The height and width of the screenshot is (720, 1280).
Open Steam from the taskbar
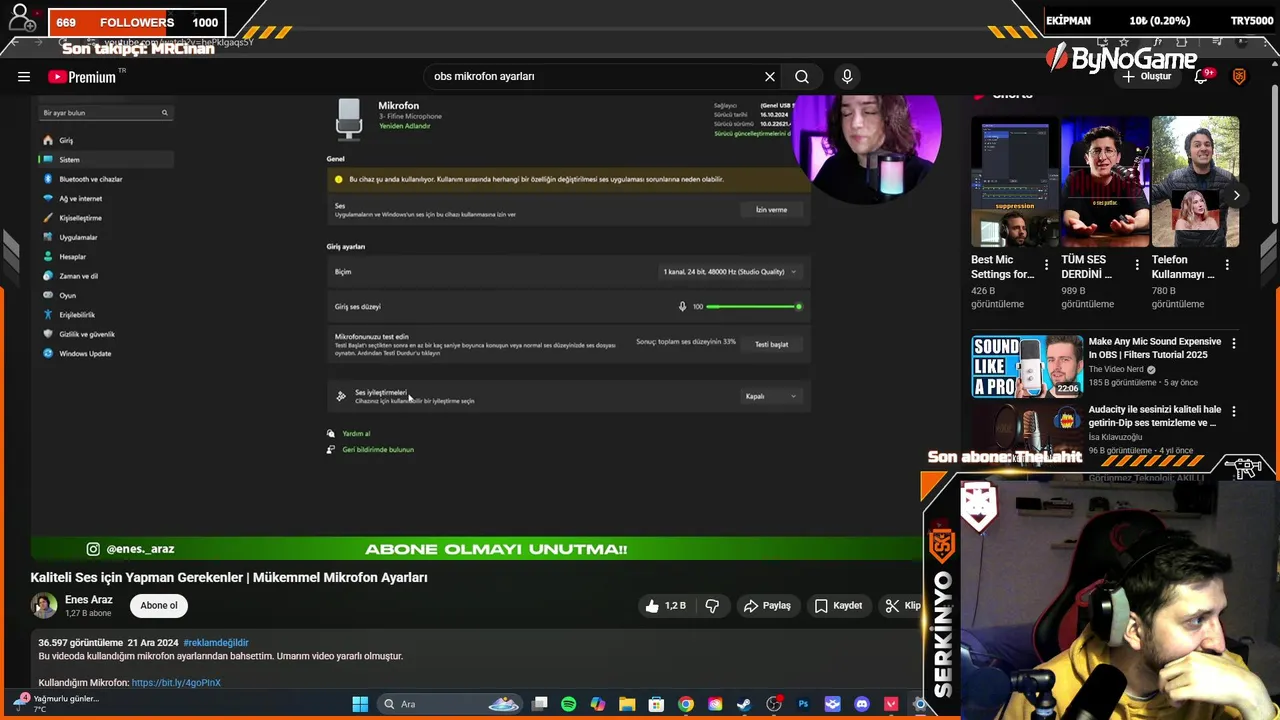coord(744,704)
